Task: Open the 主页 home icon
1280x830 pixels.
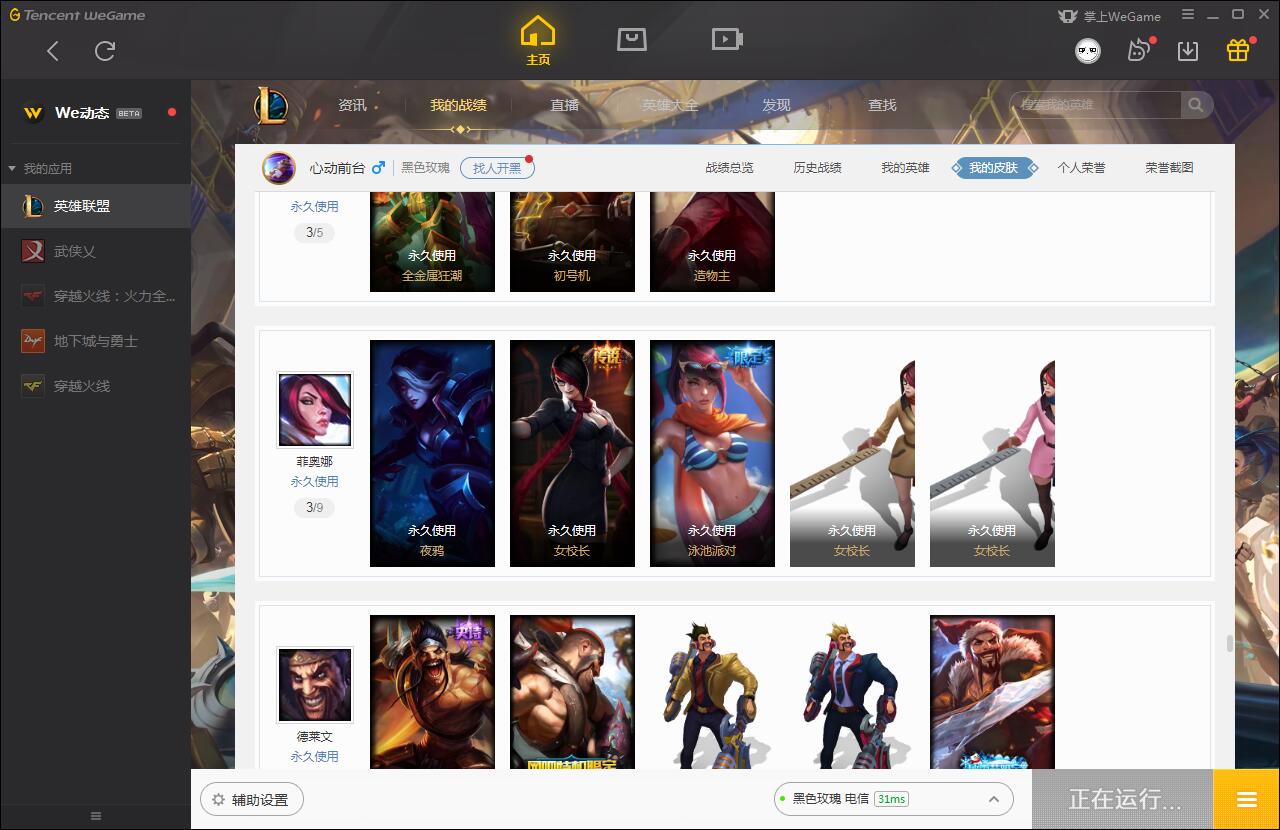Action: click(538, 41)
